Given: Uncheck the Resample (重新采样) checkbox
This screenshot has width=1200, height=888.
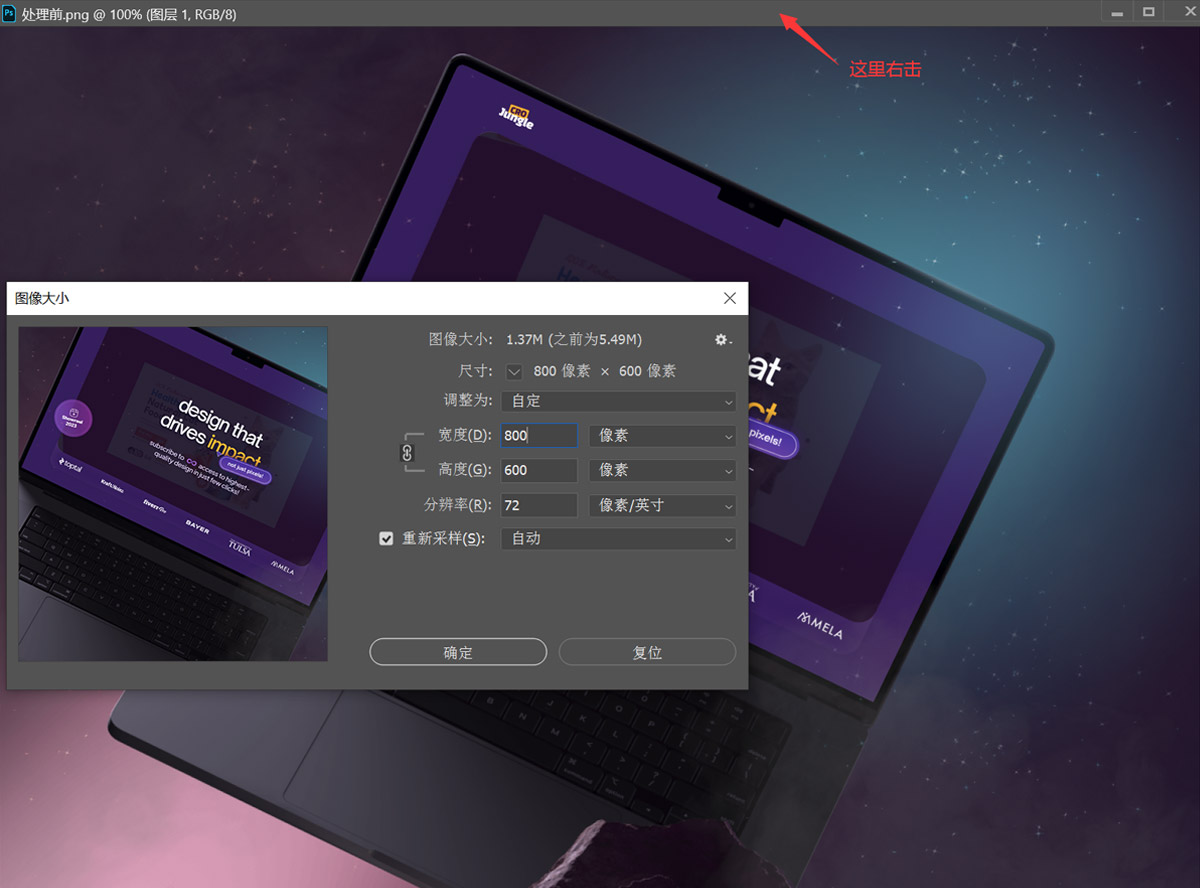Looking at the screenshot, I should 386,538.
